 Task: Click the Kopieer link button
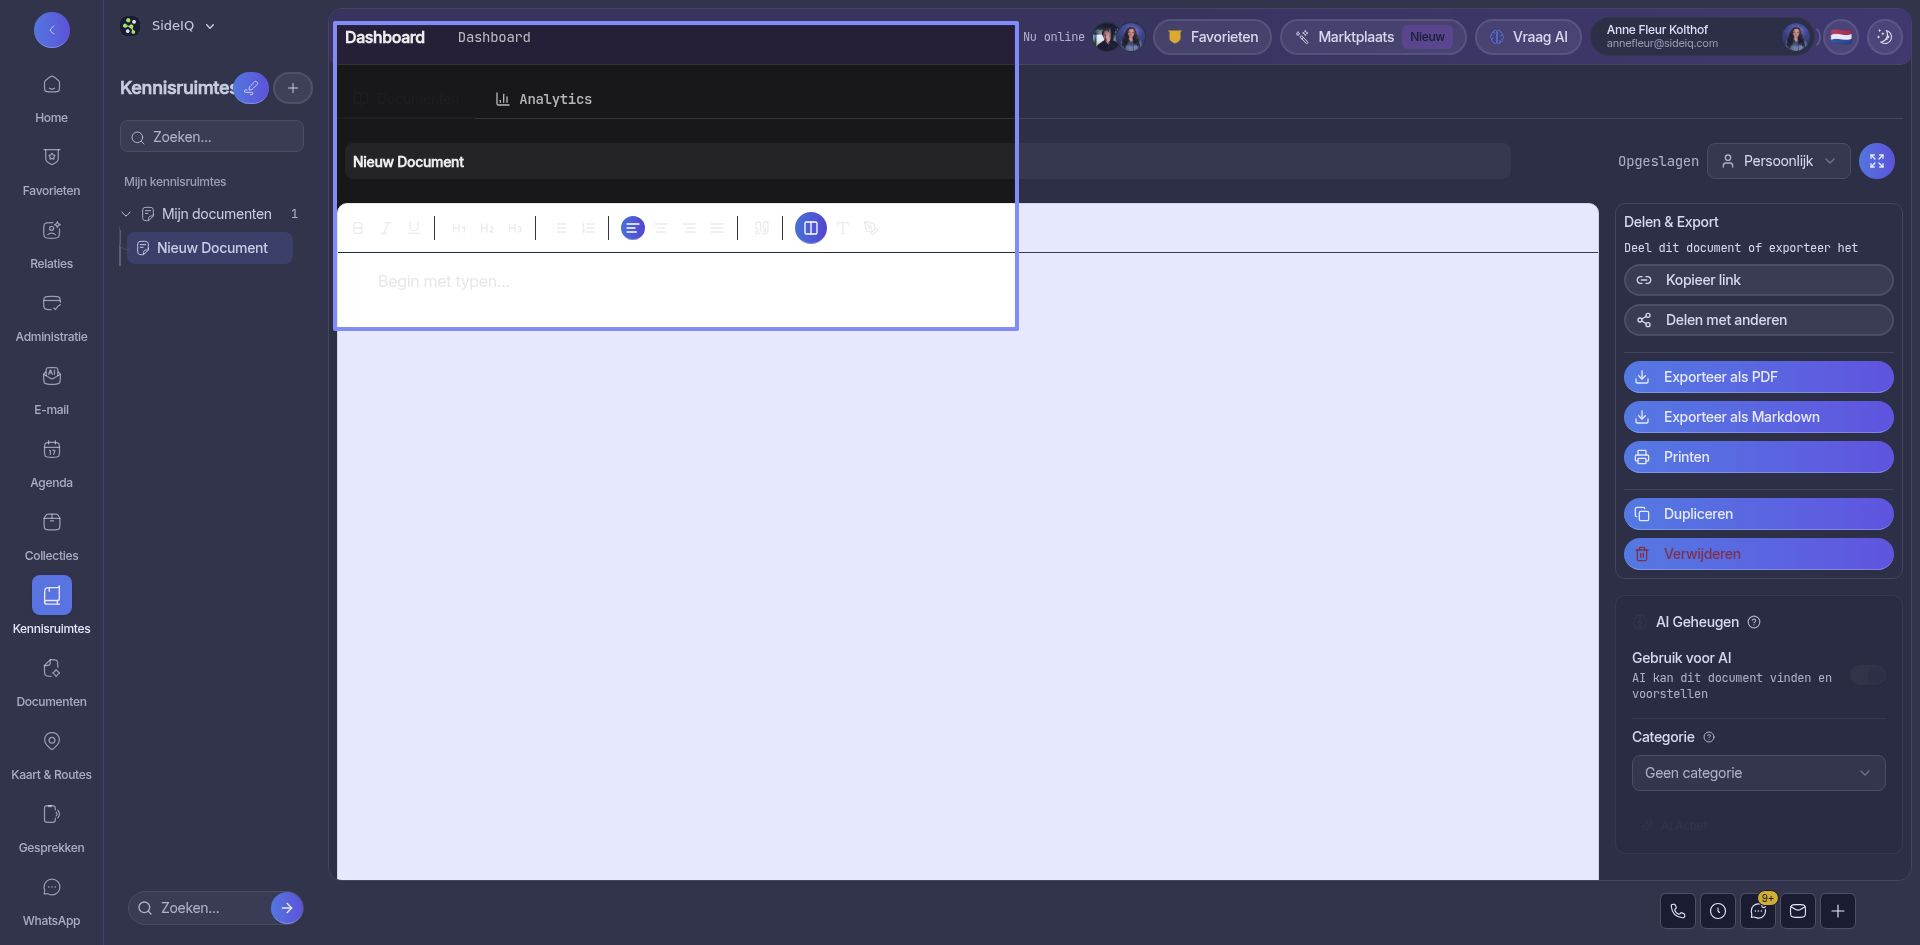1758,280
